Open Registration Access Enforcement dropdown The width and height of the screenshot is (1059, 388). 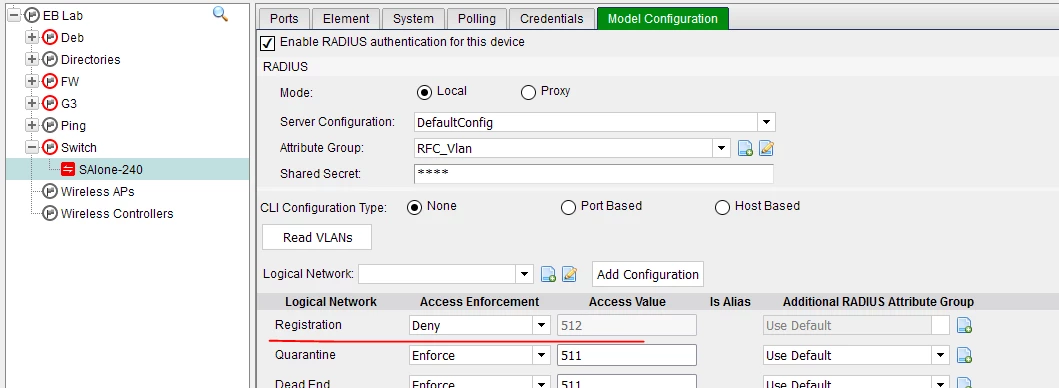click(541, 325)
